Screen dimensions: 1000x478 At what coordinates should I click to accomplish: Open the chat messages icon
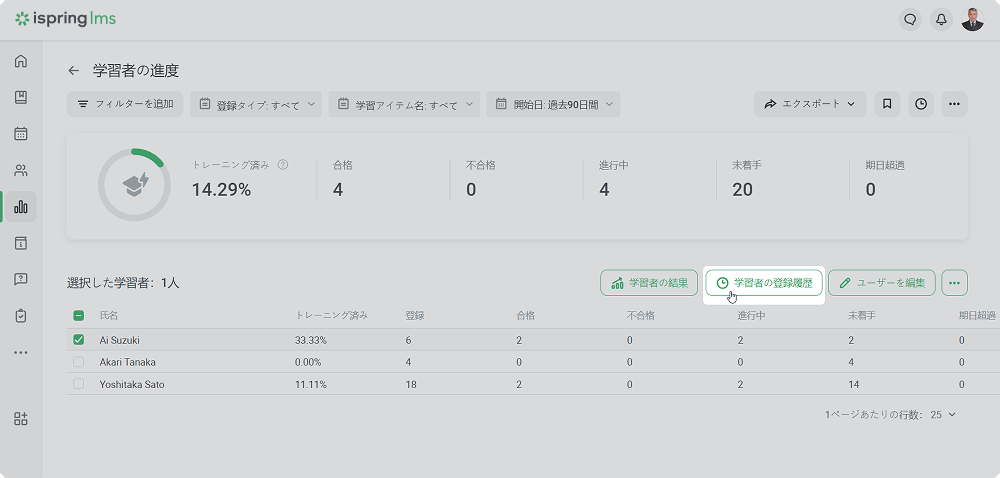[909, 19]
